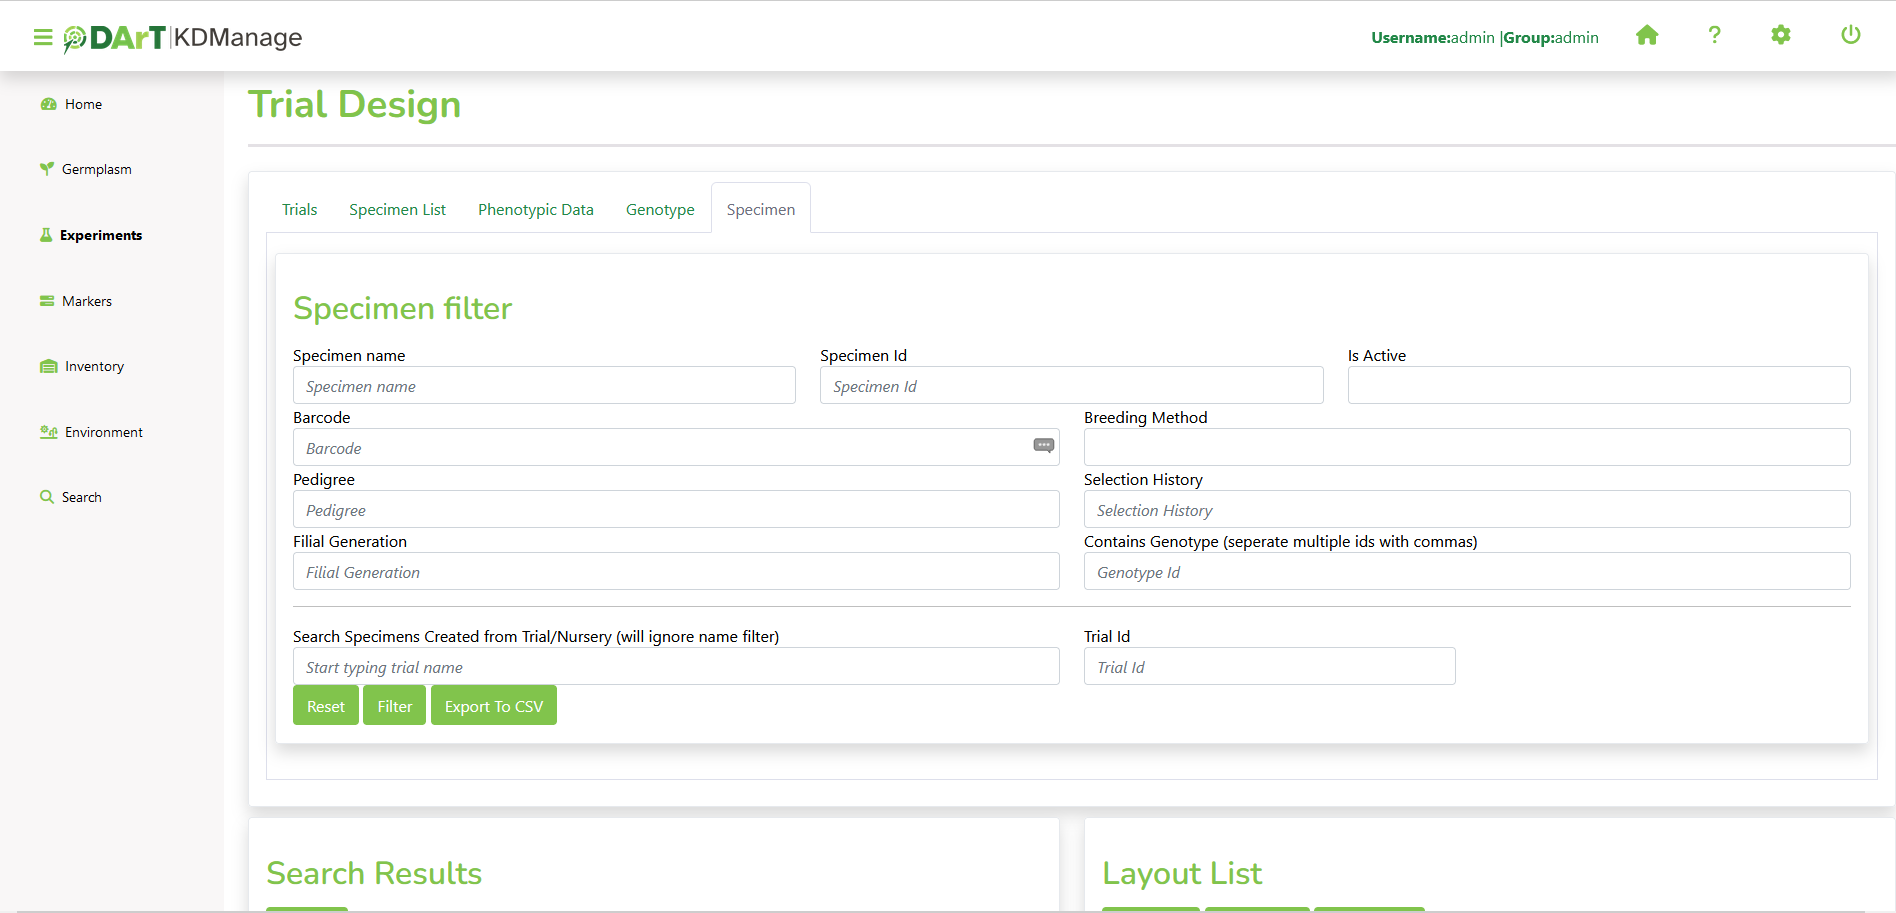
Task: Click the barcode field comment icon
Action: [x=1043, y=446]
